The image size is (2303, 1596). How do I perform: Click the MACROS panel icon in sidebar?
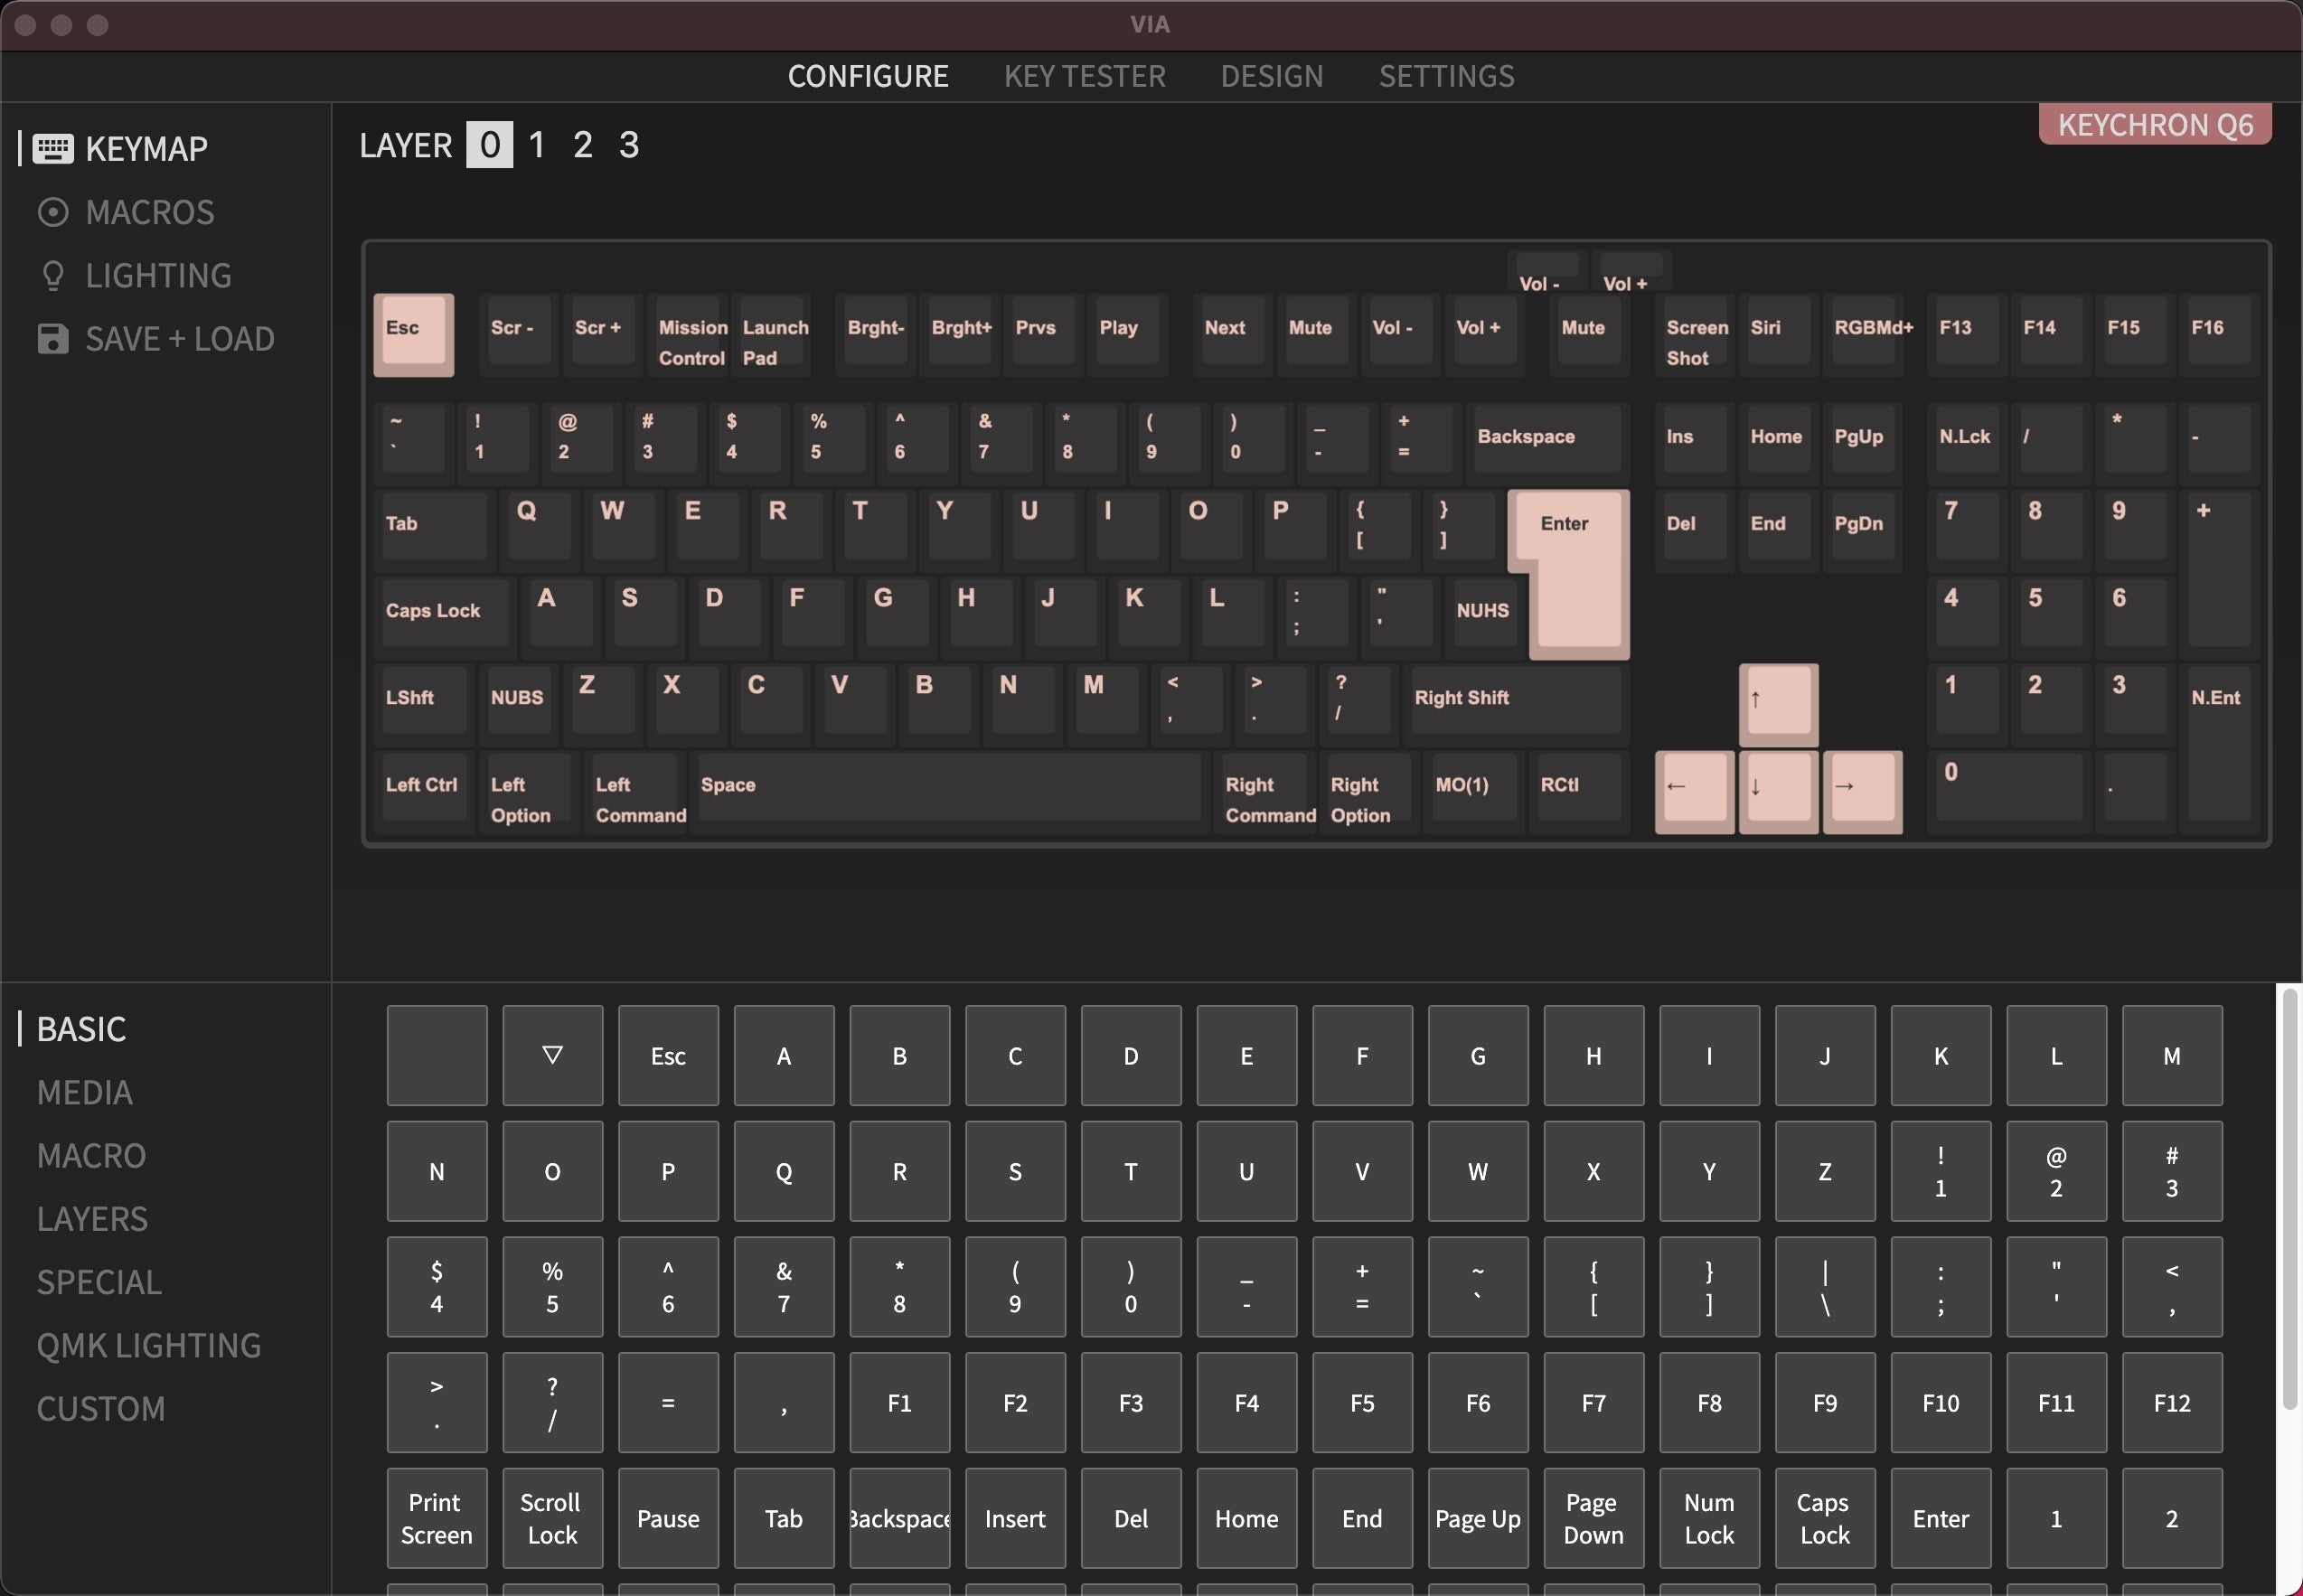pos(51,211)
